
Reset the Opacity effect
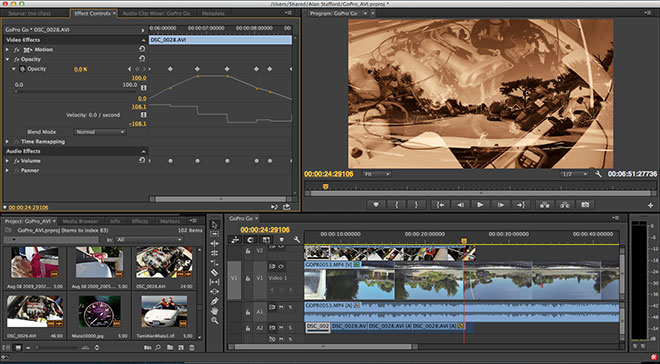coord(142,59)
